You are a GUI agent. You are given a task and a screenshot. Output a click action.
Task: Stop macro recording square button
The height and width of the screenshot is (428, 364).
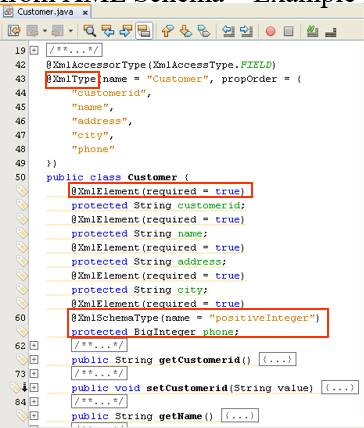pyautogui.click(x=289, y=31)
